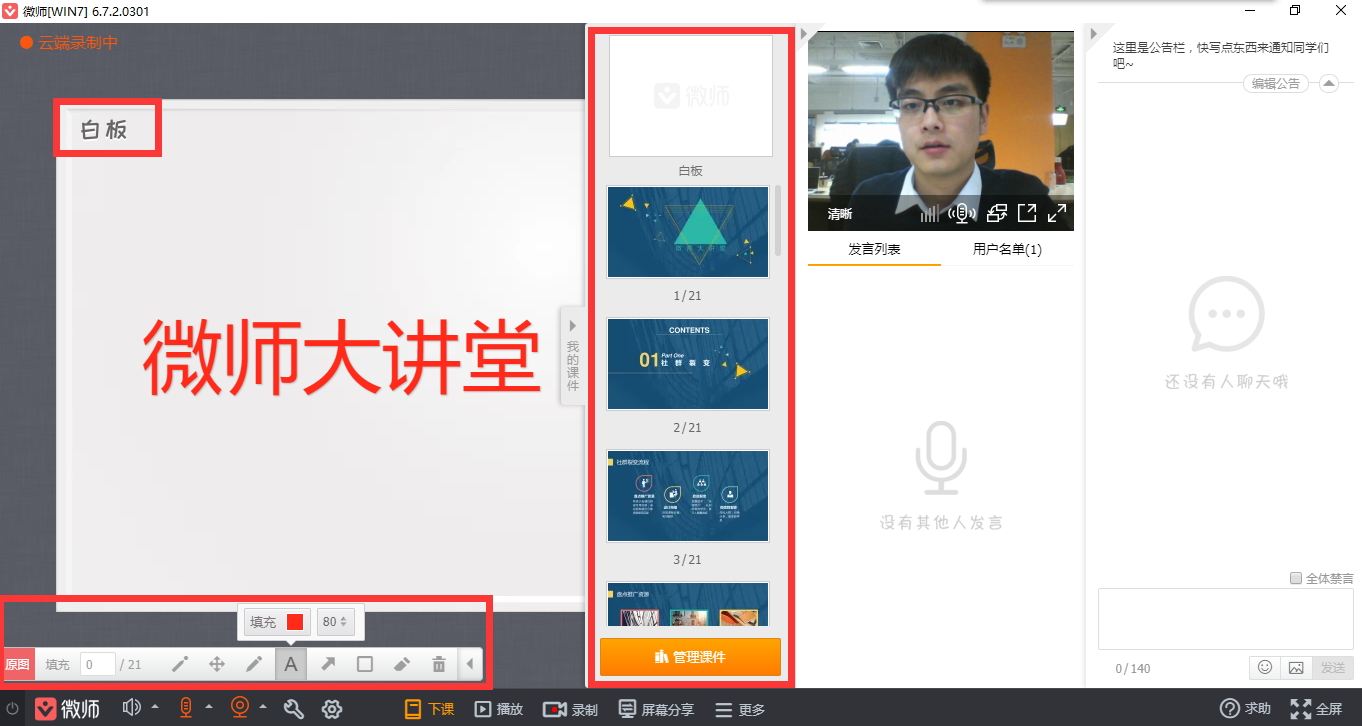Switch to the 发言列表 tab
The height and width of the screenshot is (726, 1362).
(875, 249)
